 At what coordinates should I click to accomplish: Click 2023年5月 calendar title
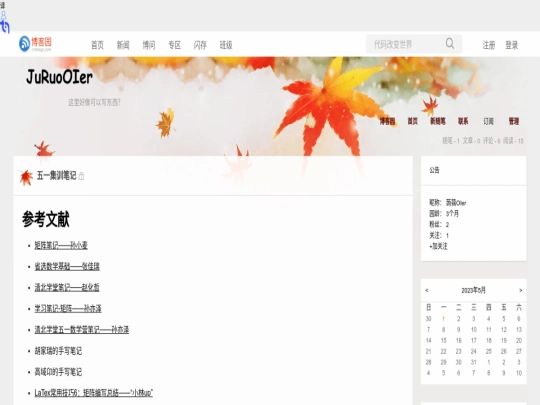point(474,290)
